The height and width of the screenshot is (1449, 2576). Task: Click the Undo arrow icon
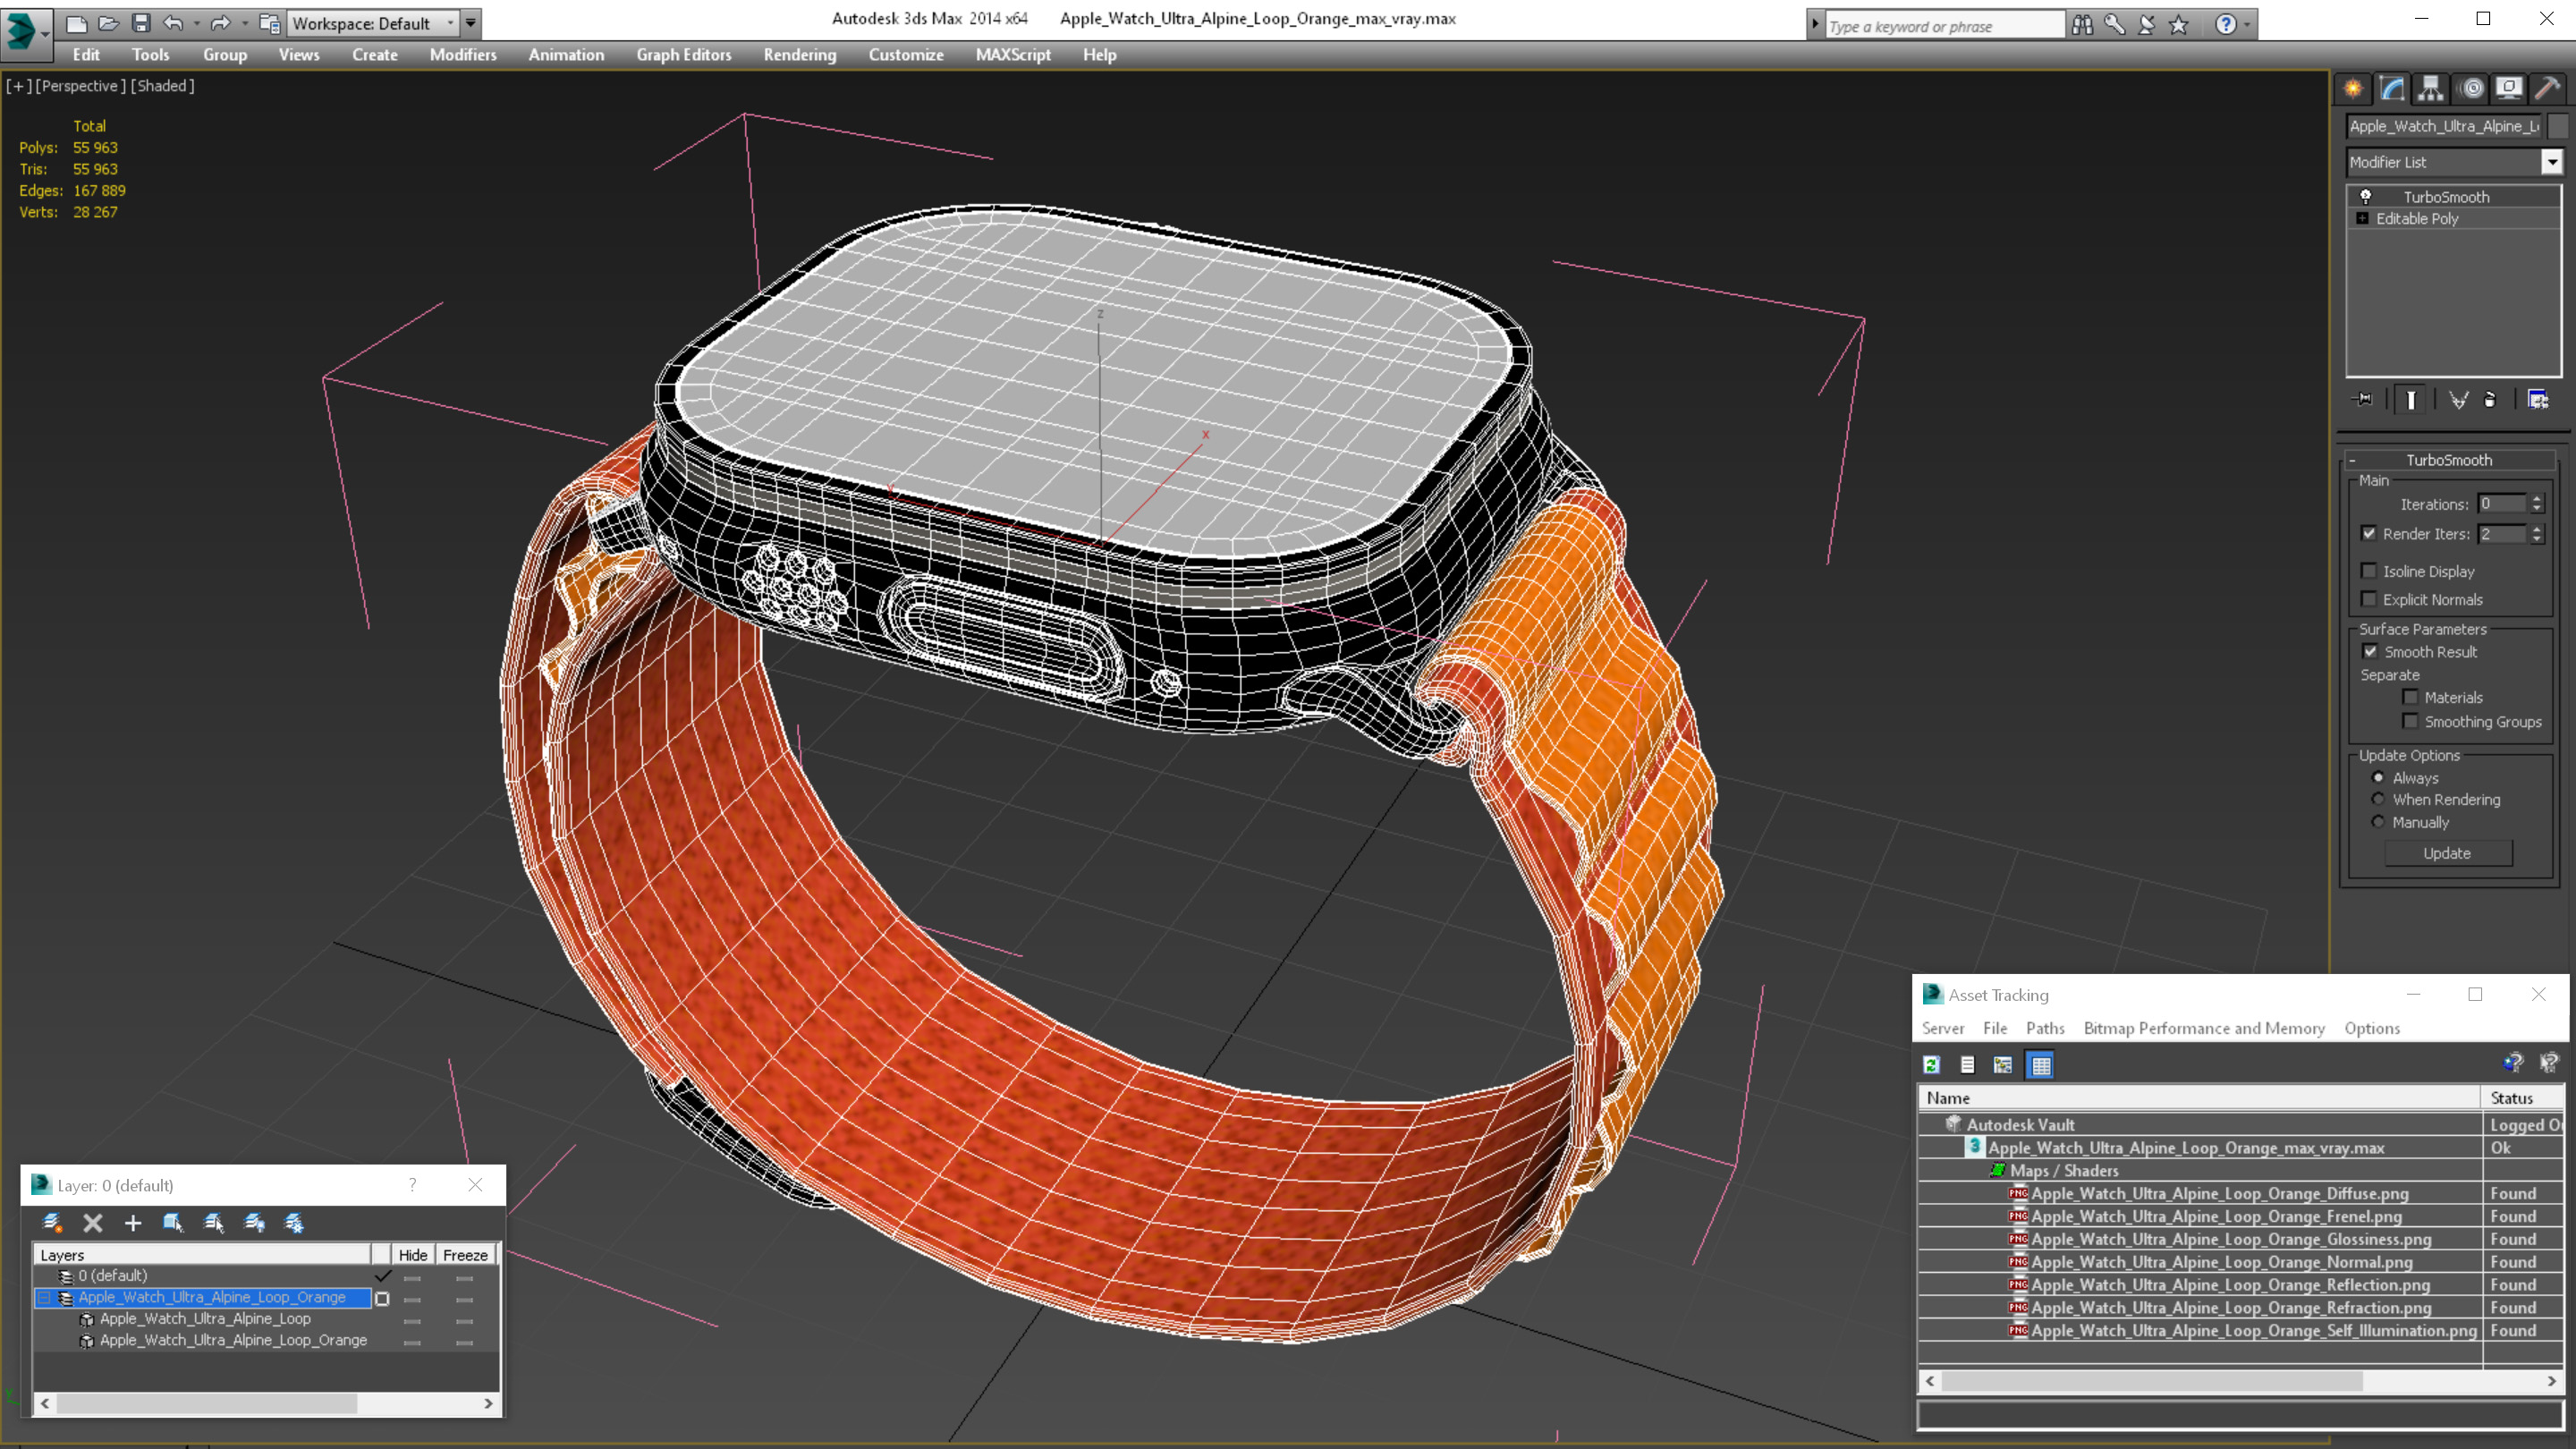tap(173, 23)
